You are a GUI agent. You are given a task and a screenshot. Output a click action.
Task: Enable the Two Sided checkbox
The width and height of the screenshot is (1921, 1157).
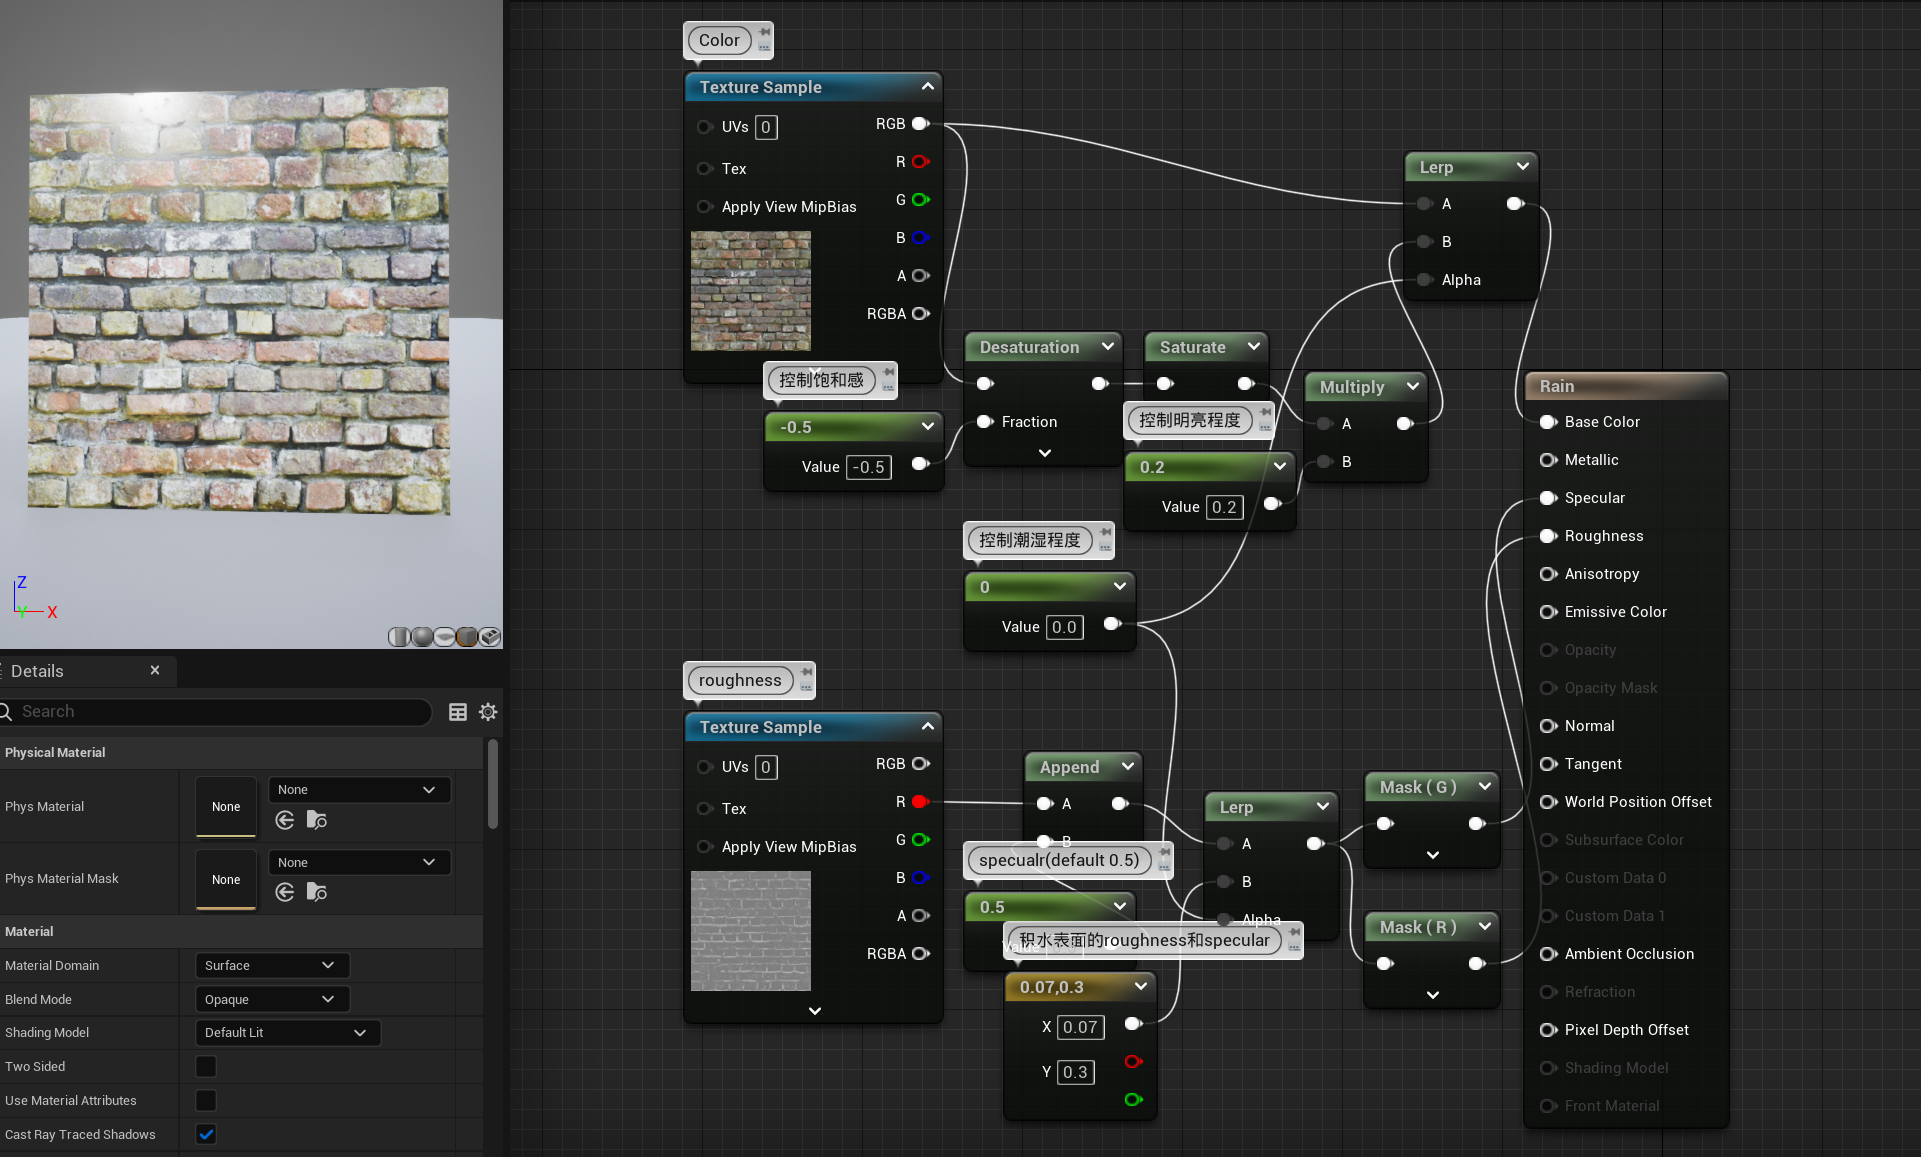click(x=206, y=1066)
